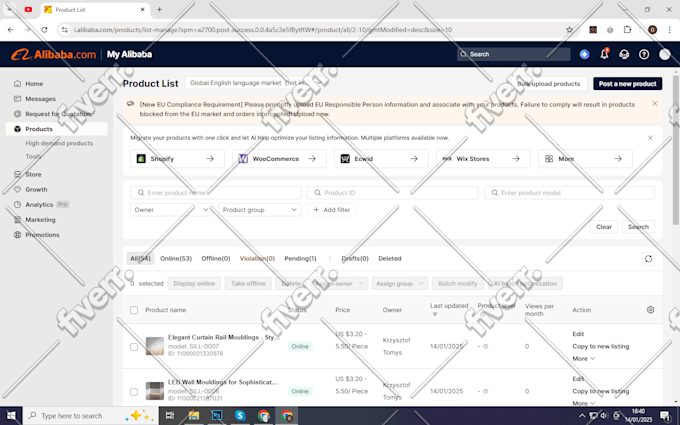Open File Explorer from taskbar

[x=193, y=416]
